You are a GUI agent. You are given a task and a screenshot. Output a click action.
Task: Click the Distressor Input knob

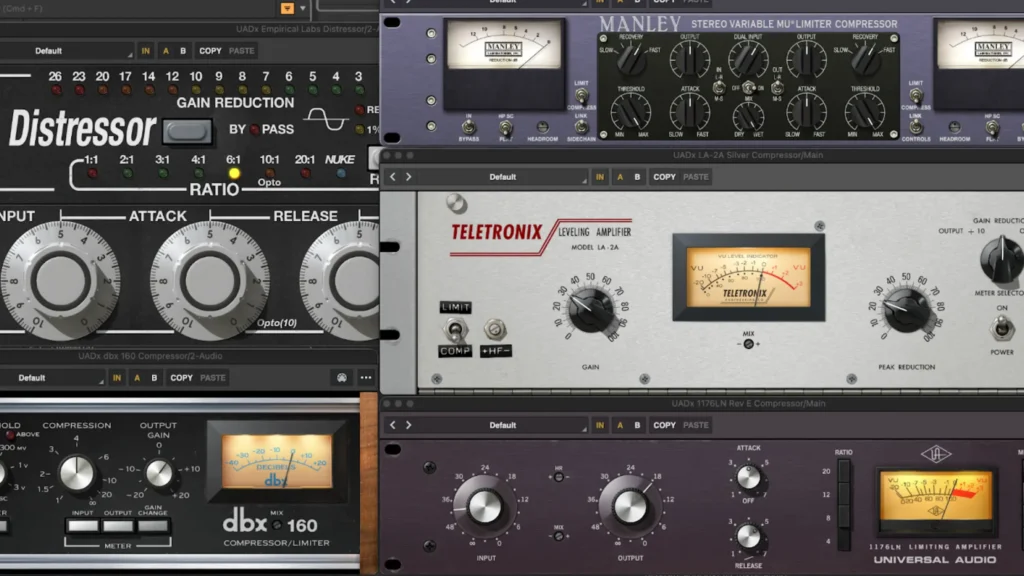click(x=60, y=280)
